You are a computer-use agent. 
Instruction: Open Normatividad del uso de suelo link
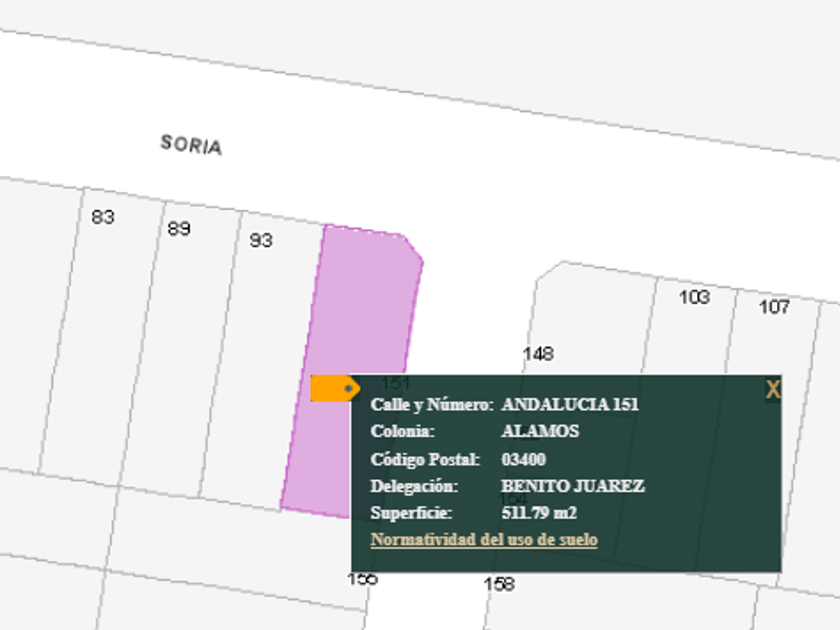[484, 540]
